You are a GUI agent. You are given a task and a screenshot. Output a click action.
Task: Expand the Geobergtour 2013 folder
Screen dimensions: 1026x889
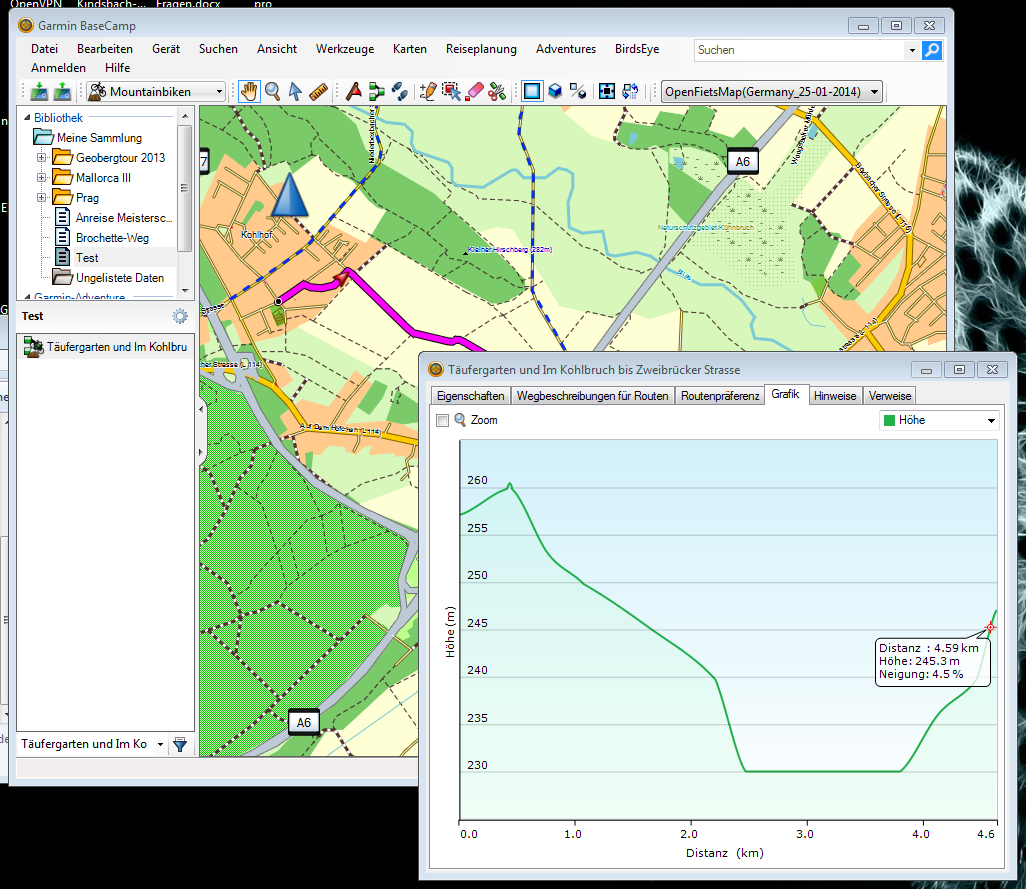[41, 158]
